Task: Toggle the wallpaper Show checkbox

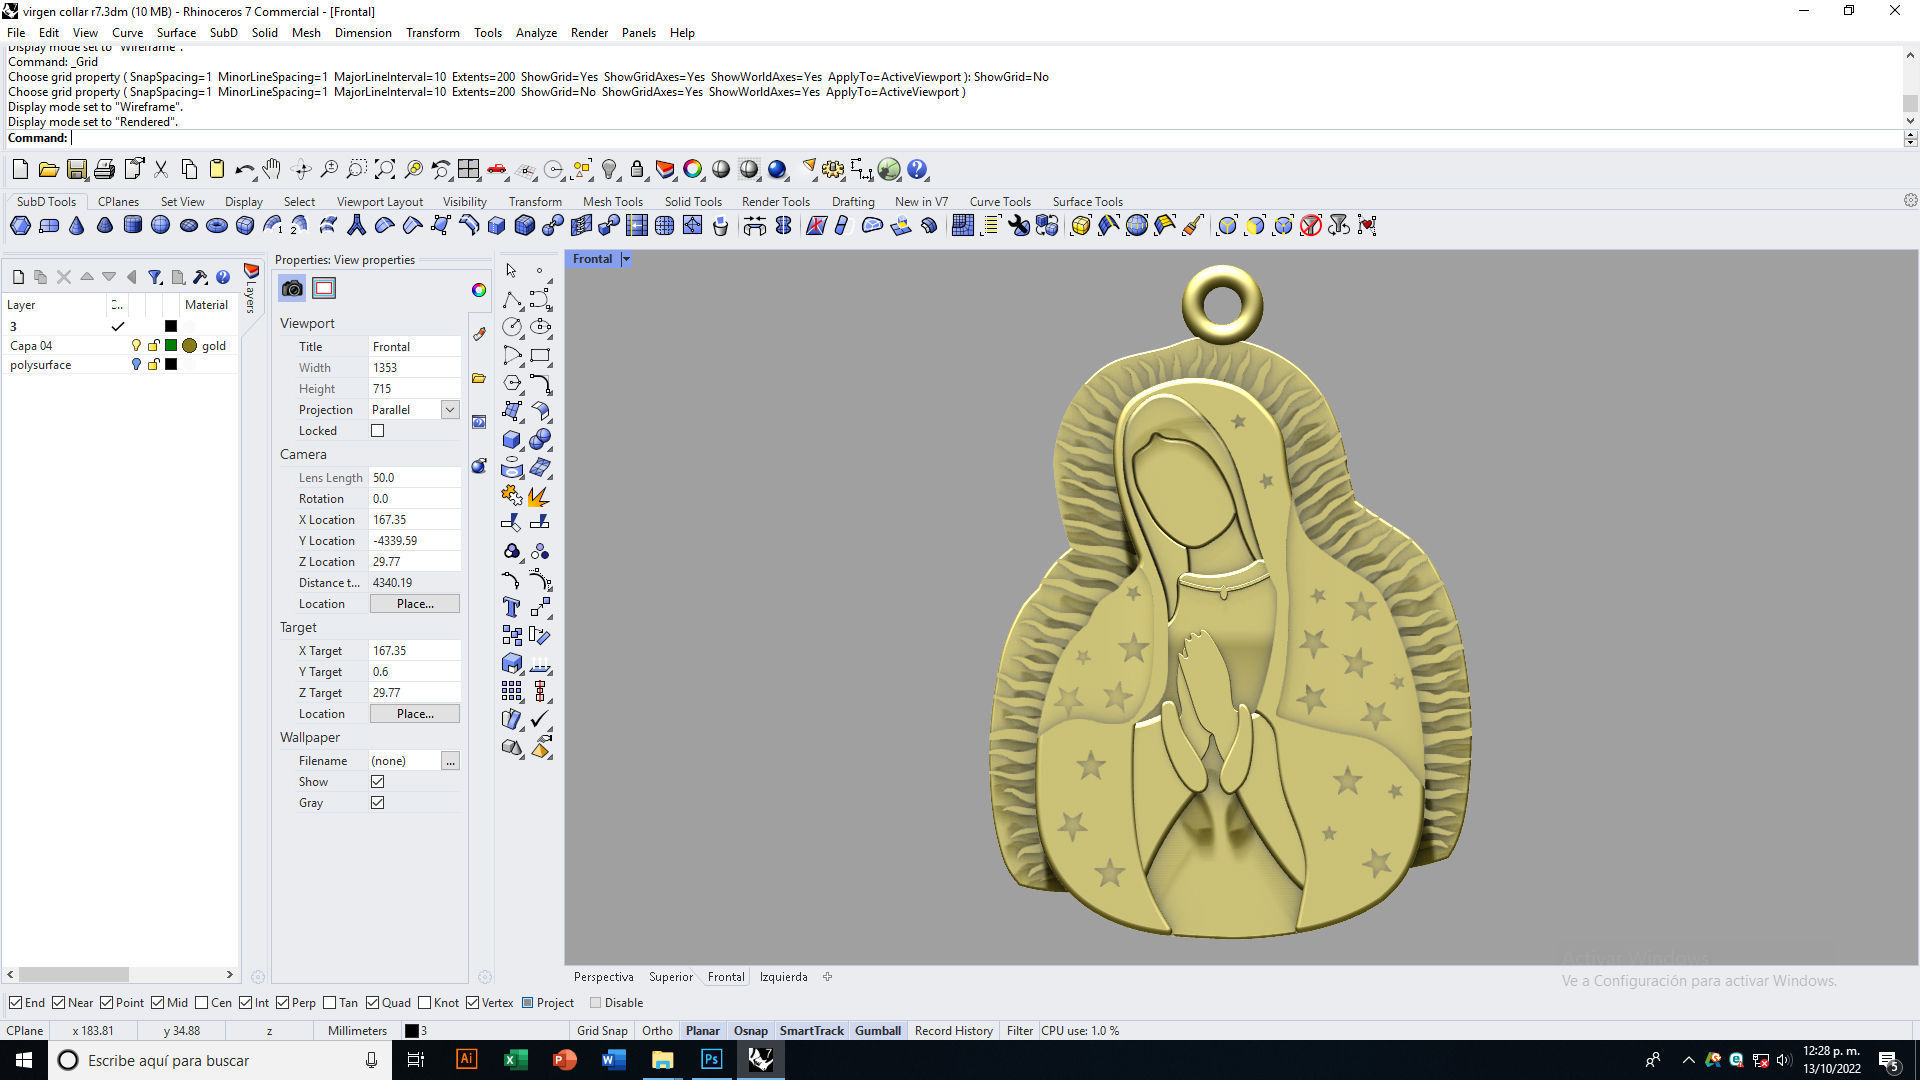Action: click(377, 782)
